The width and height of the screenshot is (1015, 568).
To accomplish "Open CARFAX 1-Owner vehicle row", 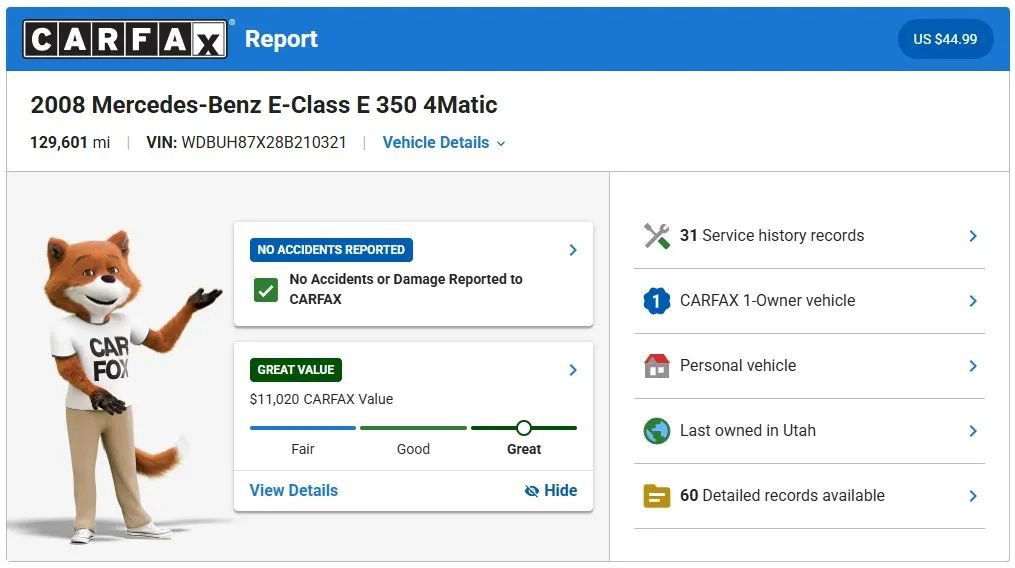I will (972, 301).
